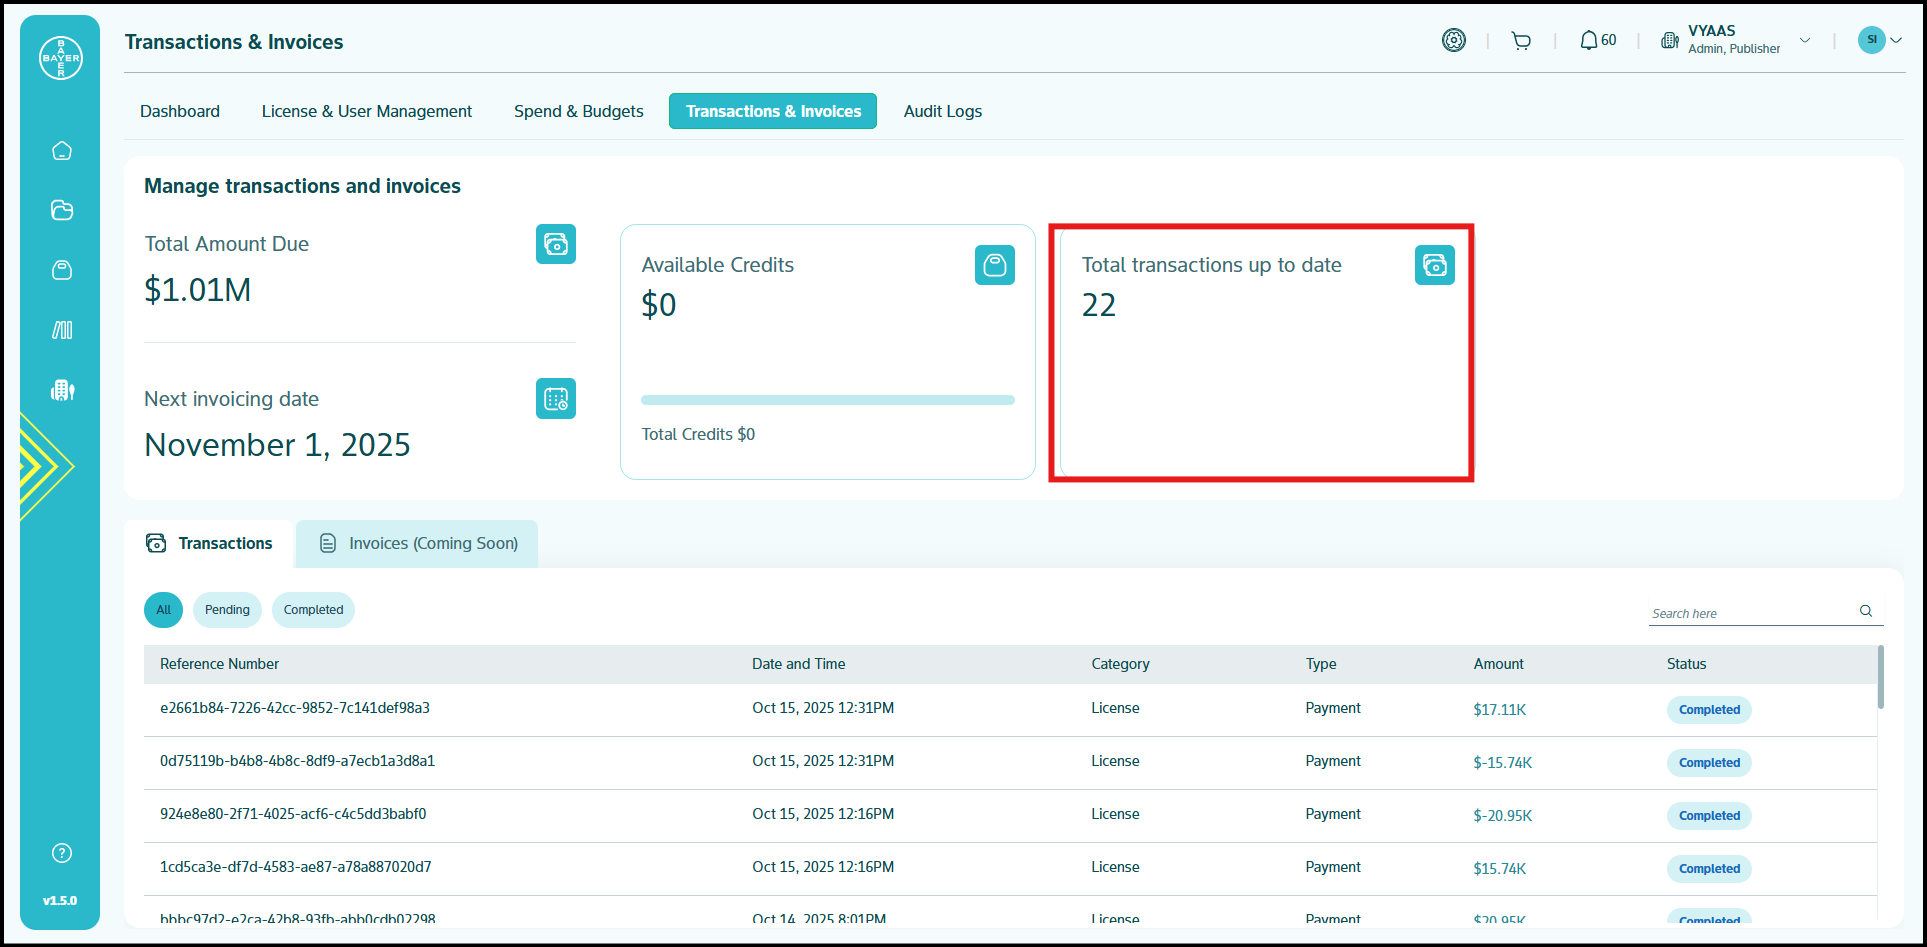Expand the SI user profile menu

(x=1880, y=40)
